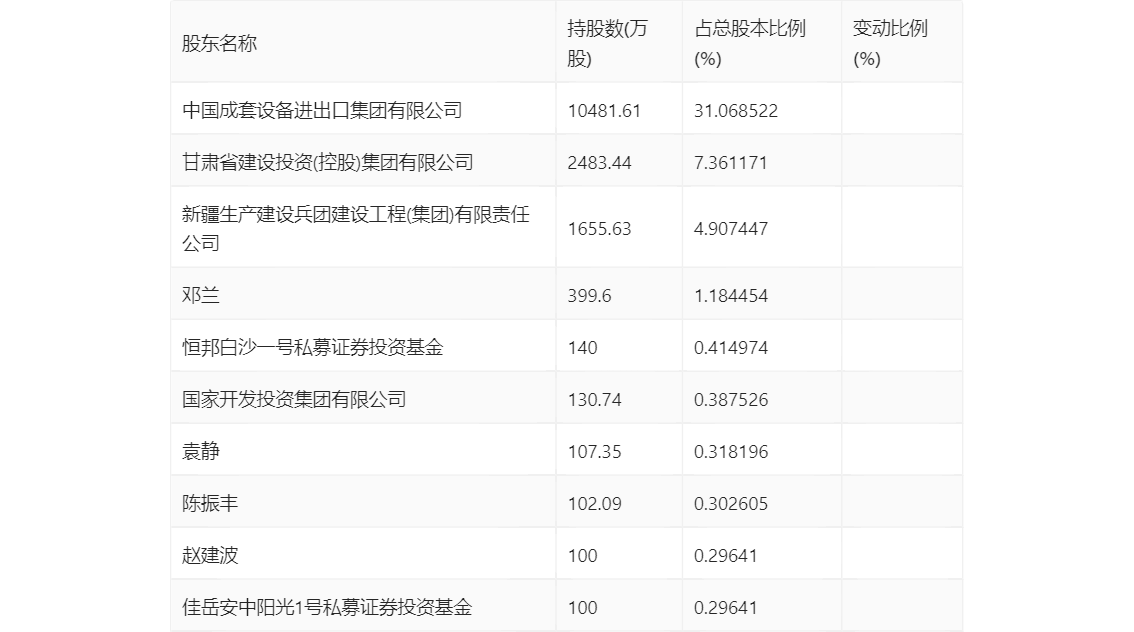Select 100 shares in 赵建波 row
This screenshot has height=632, width=1134.
point(582,556)
